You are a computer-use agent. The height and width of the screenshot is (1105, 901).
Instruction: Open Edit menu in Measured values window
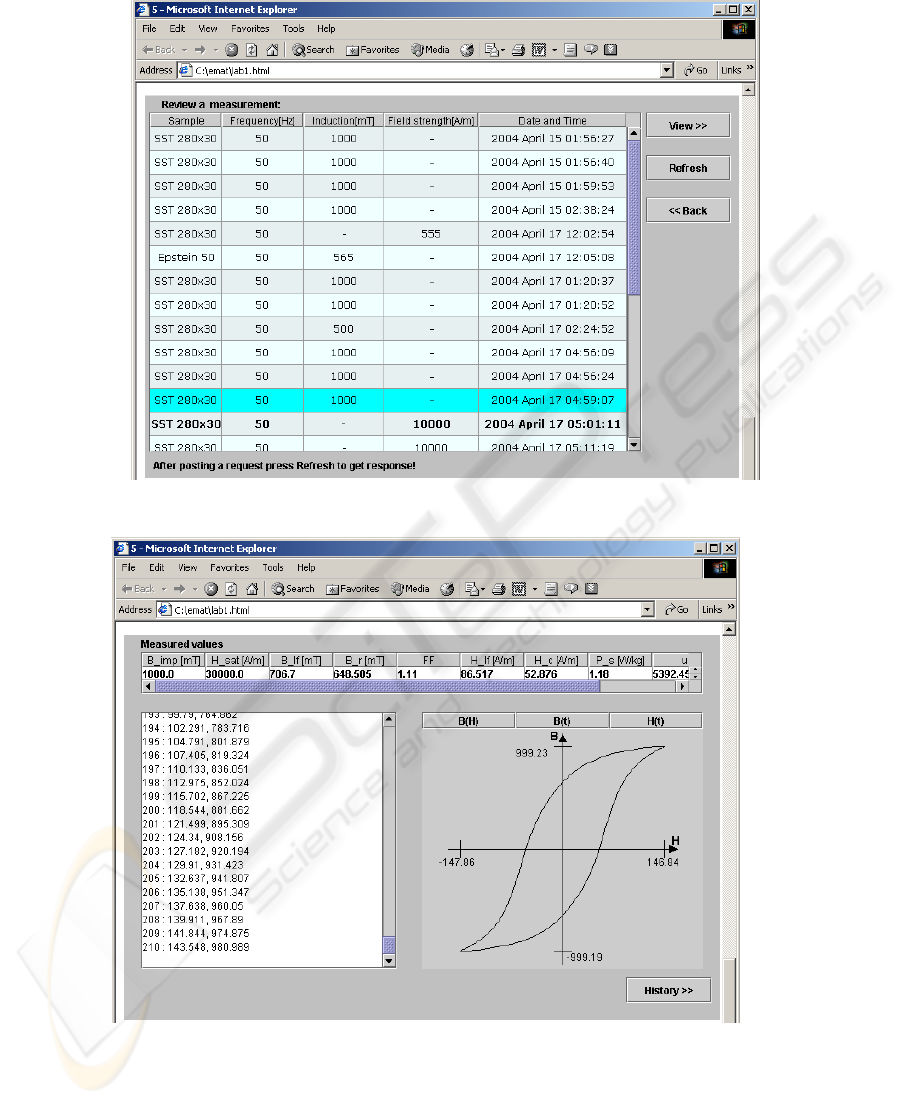click(156, 568)
